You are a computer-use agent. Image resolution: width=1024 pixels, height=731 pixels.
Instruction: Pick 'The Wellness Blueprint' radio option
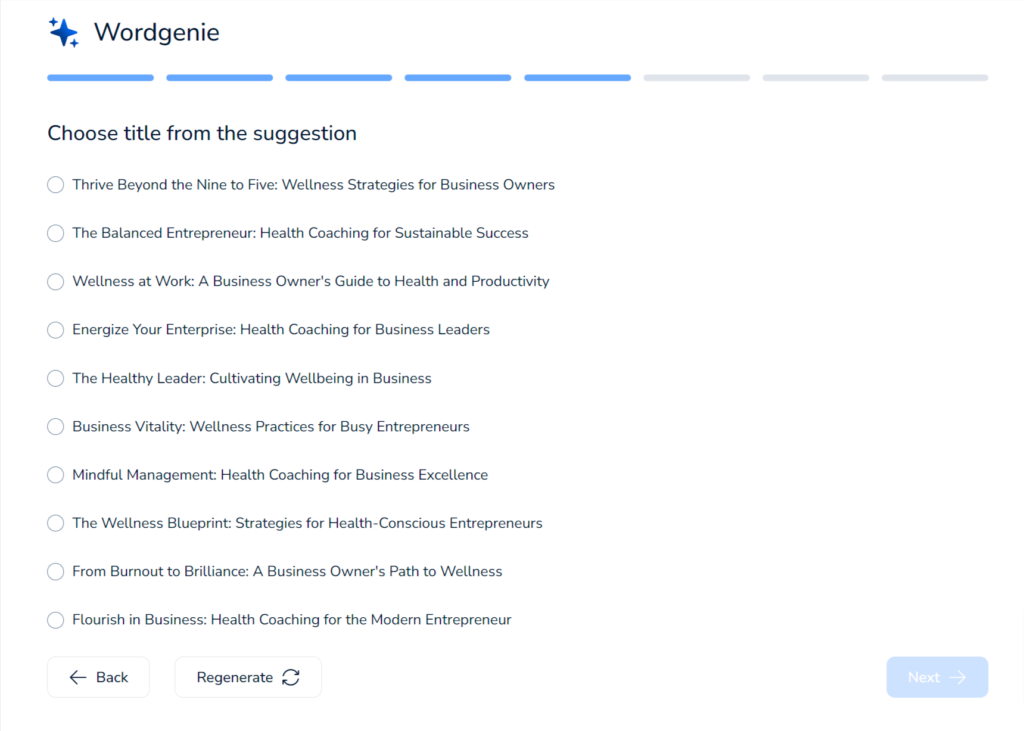[x=56, y=523]
